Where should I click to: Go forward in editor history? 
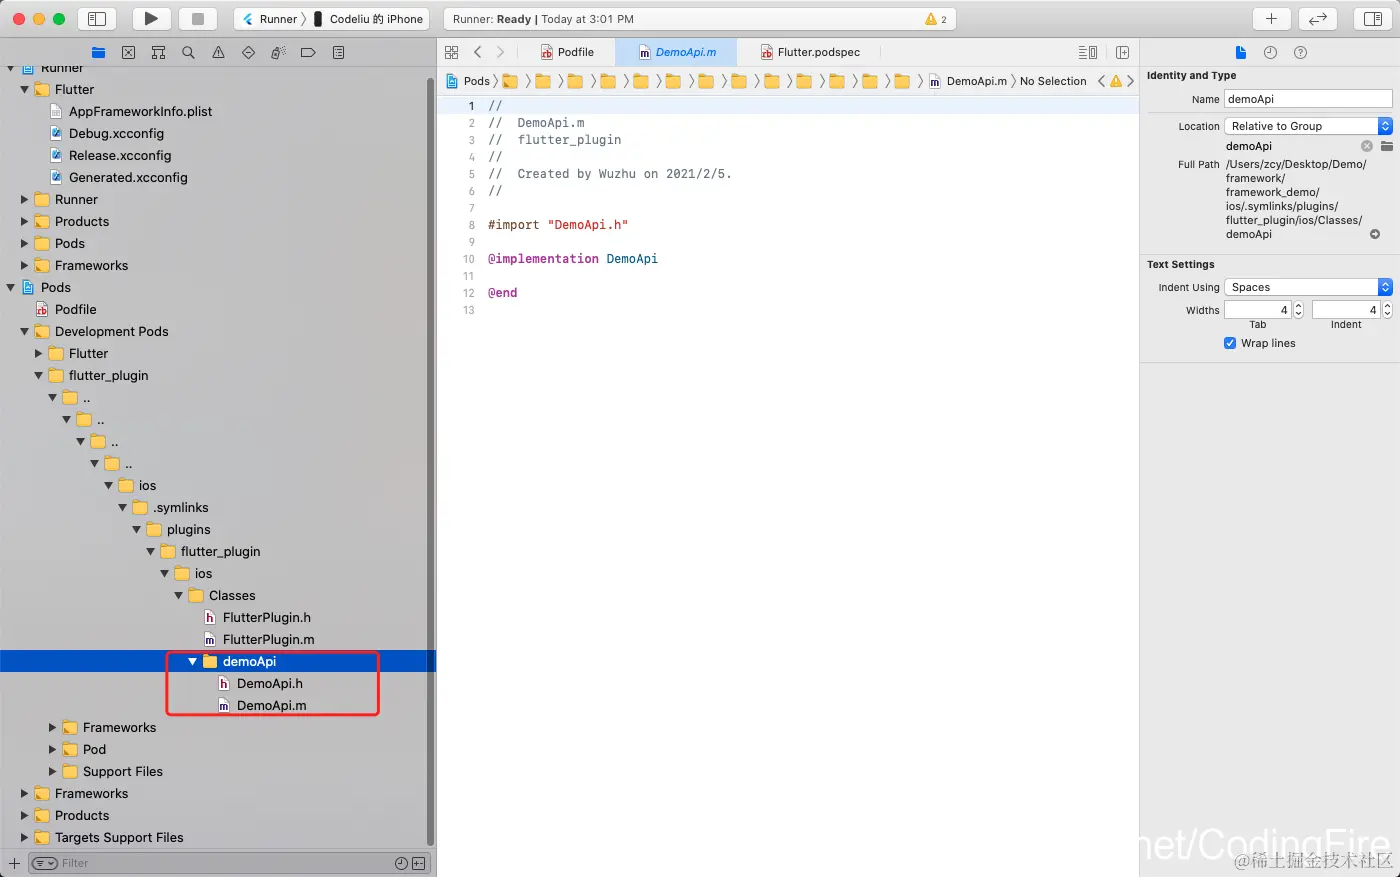click(x=501, y=52)
